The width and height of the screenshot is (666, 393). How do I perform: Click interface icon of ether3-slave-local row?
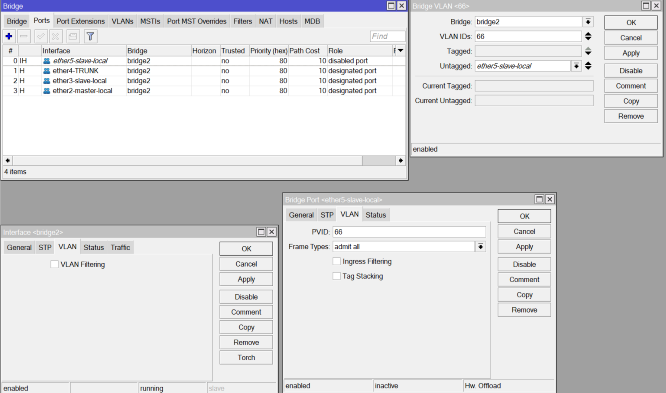[47, 81]
